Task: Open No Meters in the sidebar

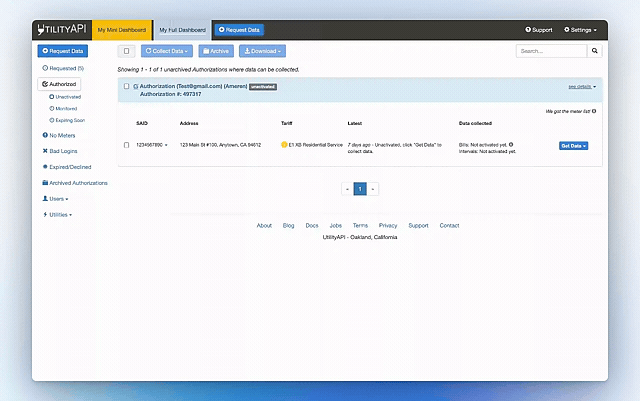Action: (x=61, y=134)
